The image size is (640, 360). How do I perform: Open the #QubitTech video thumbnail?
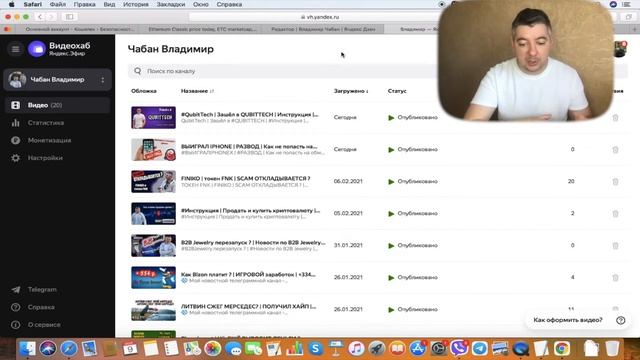[x=153, y=118]
